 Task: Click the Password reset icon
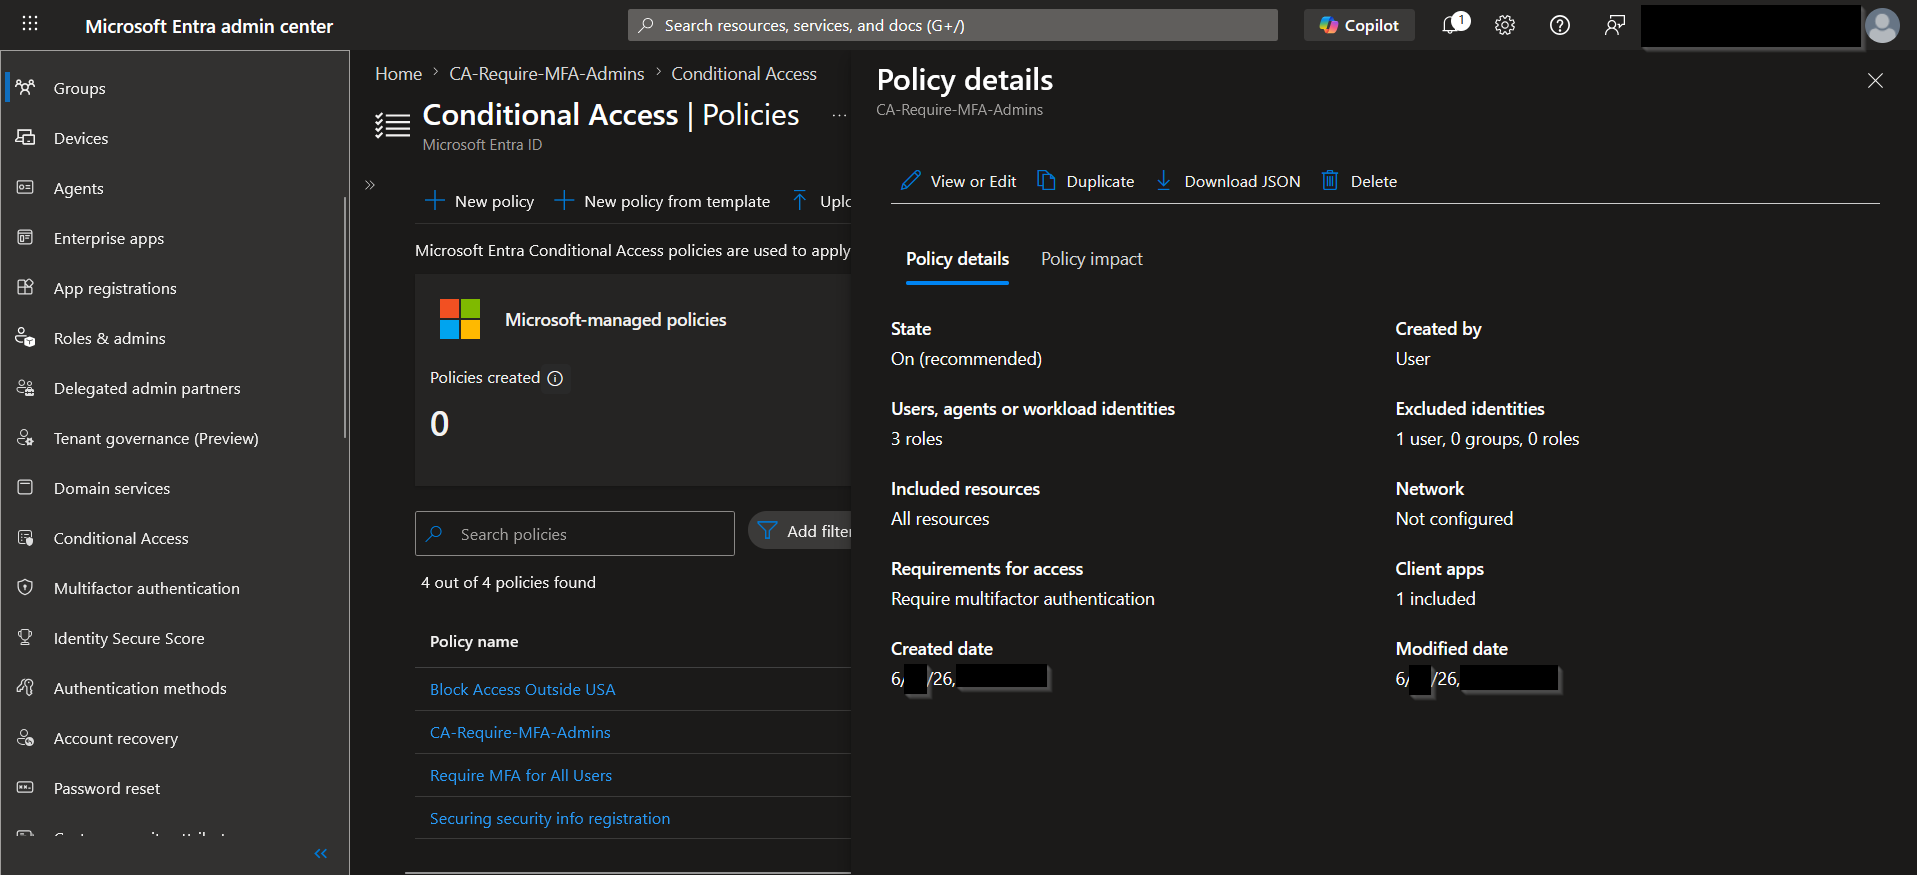(x=26, y=787)
